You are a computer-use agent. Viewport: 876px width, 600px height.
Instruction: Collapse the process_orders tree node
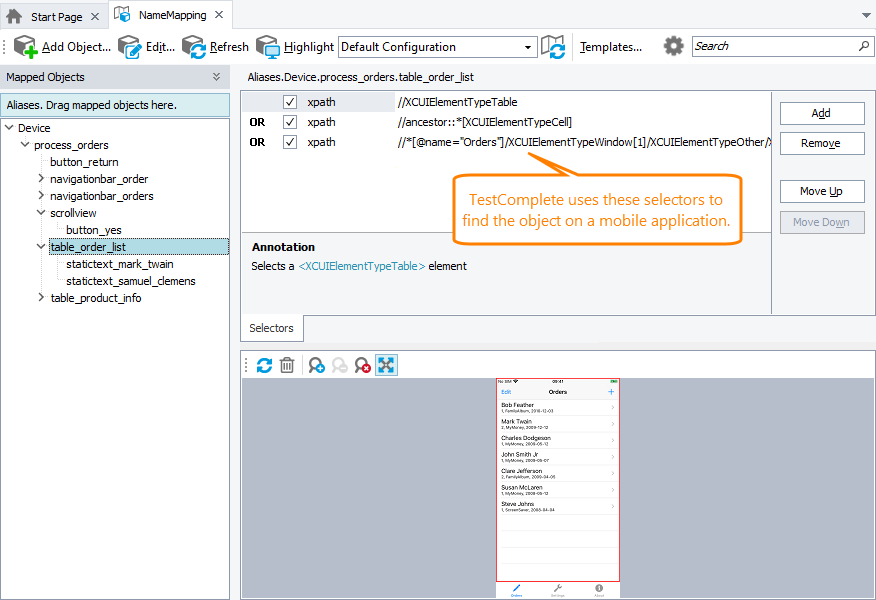(x=23, y=143)
